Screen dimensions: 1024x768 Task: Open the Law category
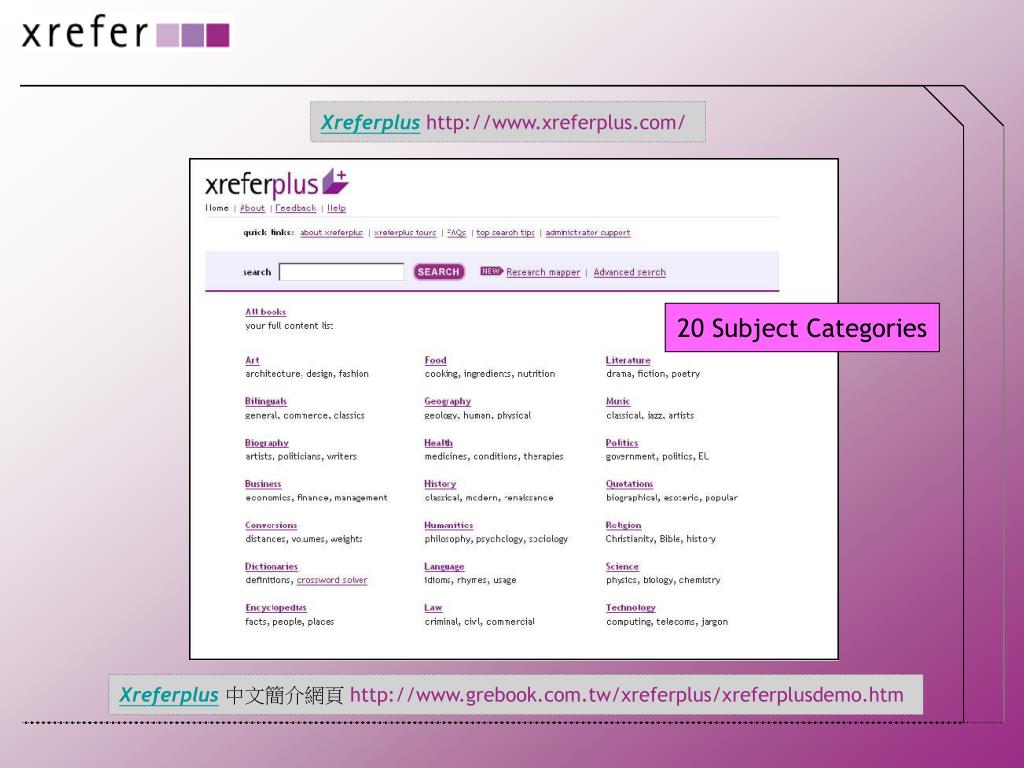pos(433,608)
